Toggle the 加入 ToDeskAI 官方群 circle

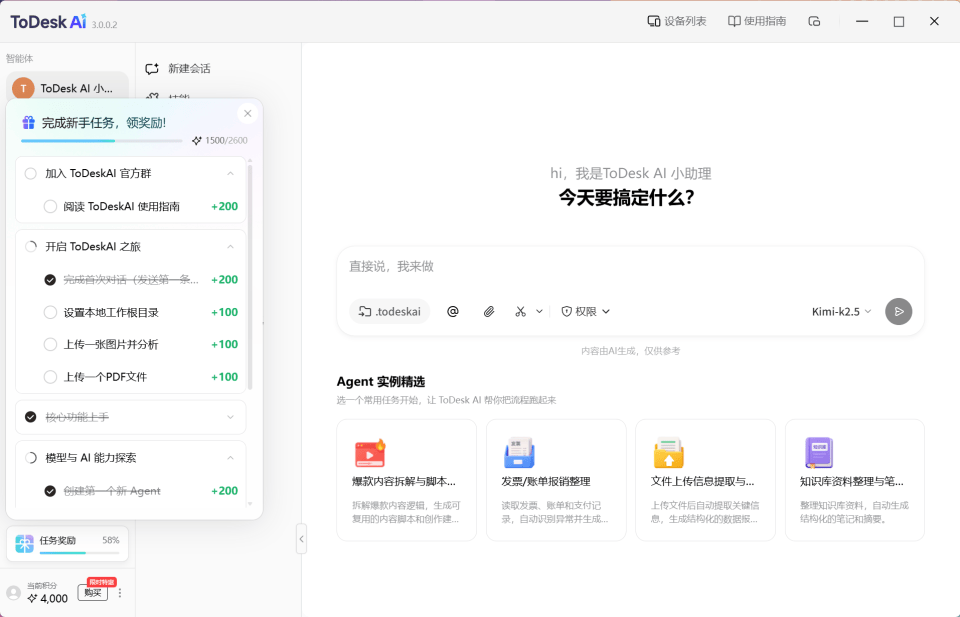pyautogui.click(x=30, y=173)
